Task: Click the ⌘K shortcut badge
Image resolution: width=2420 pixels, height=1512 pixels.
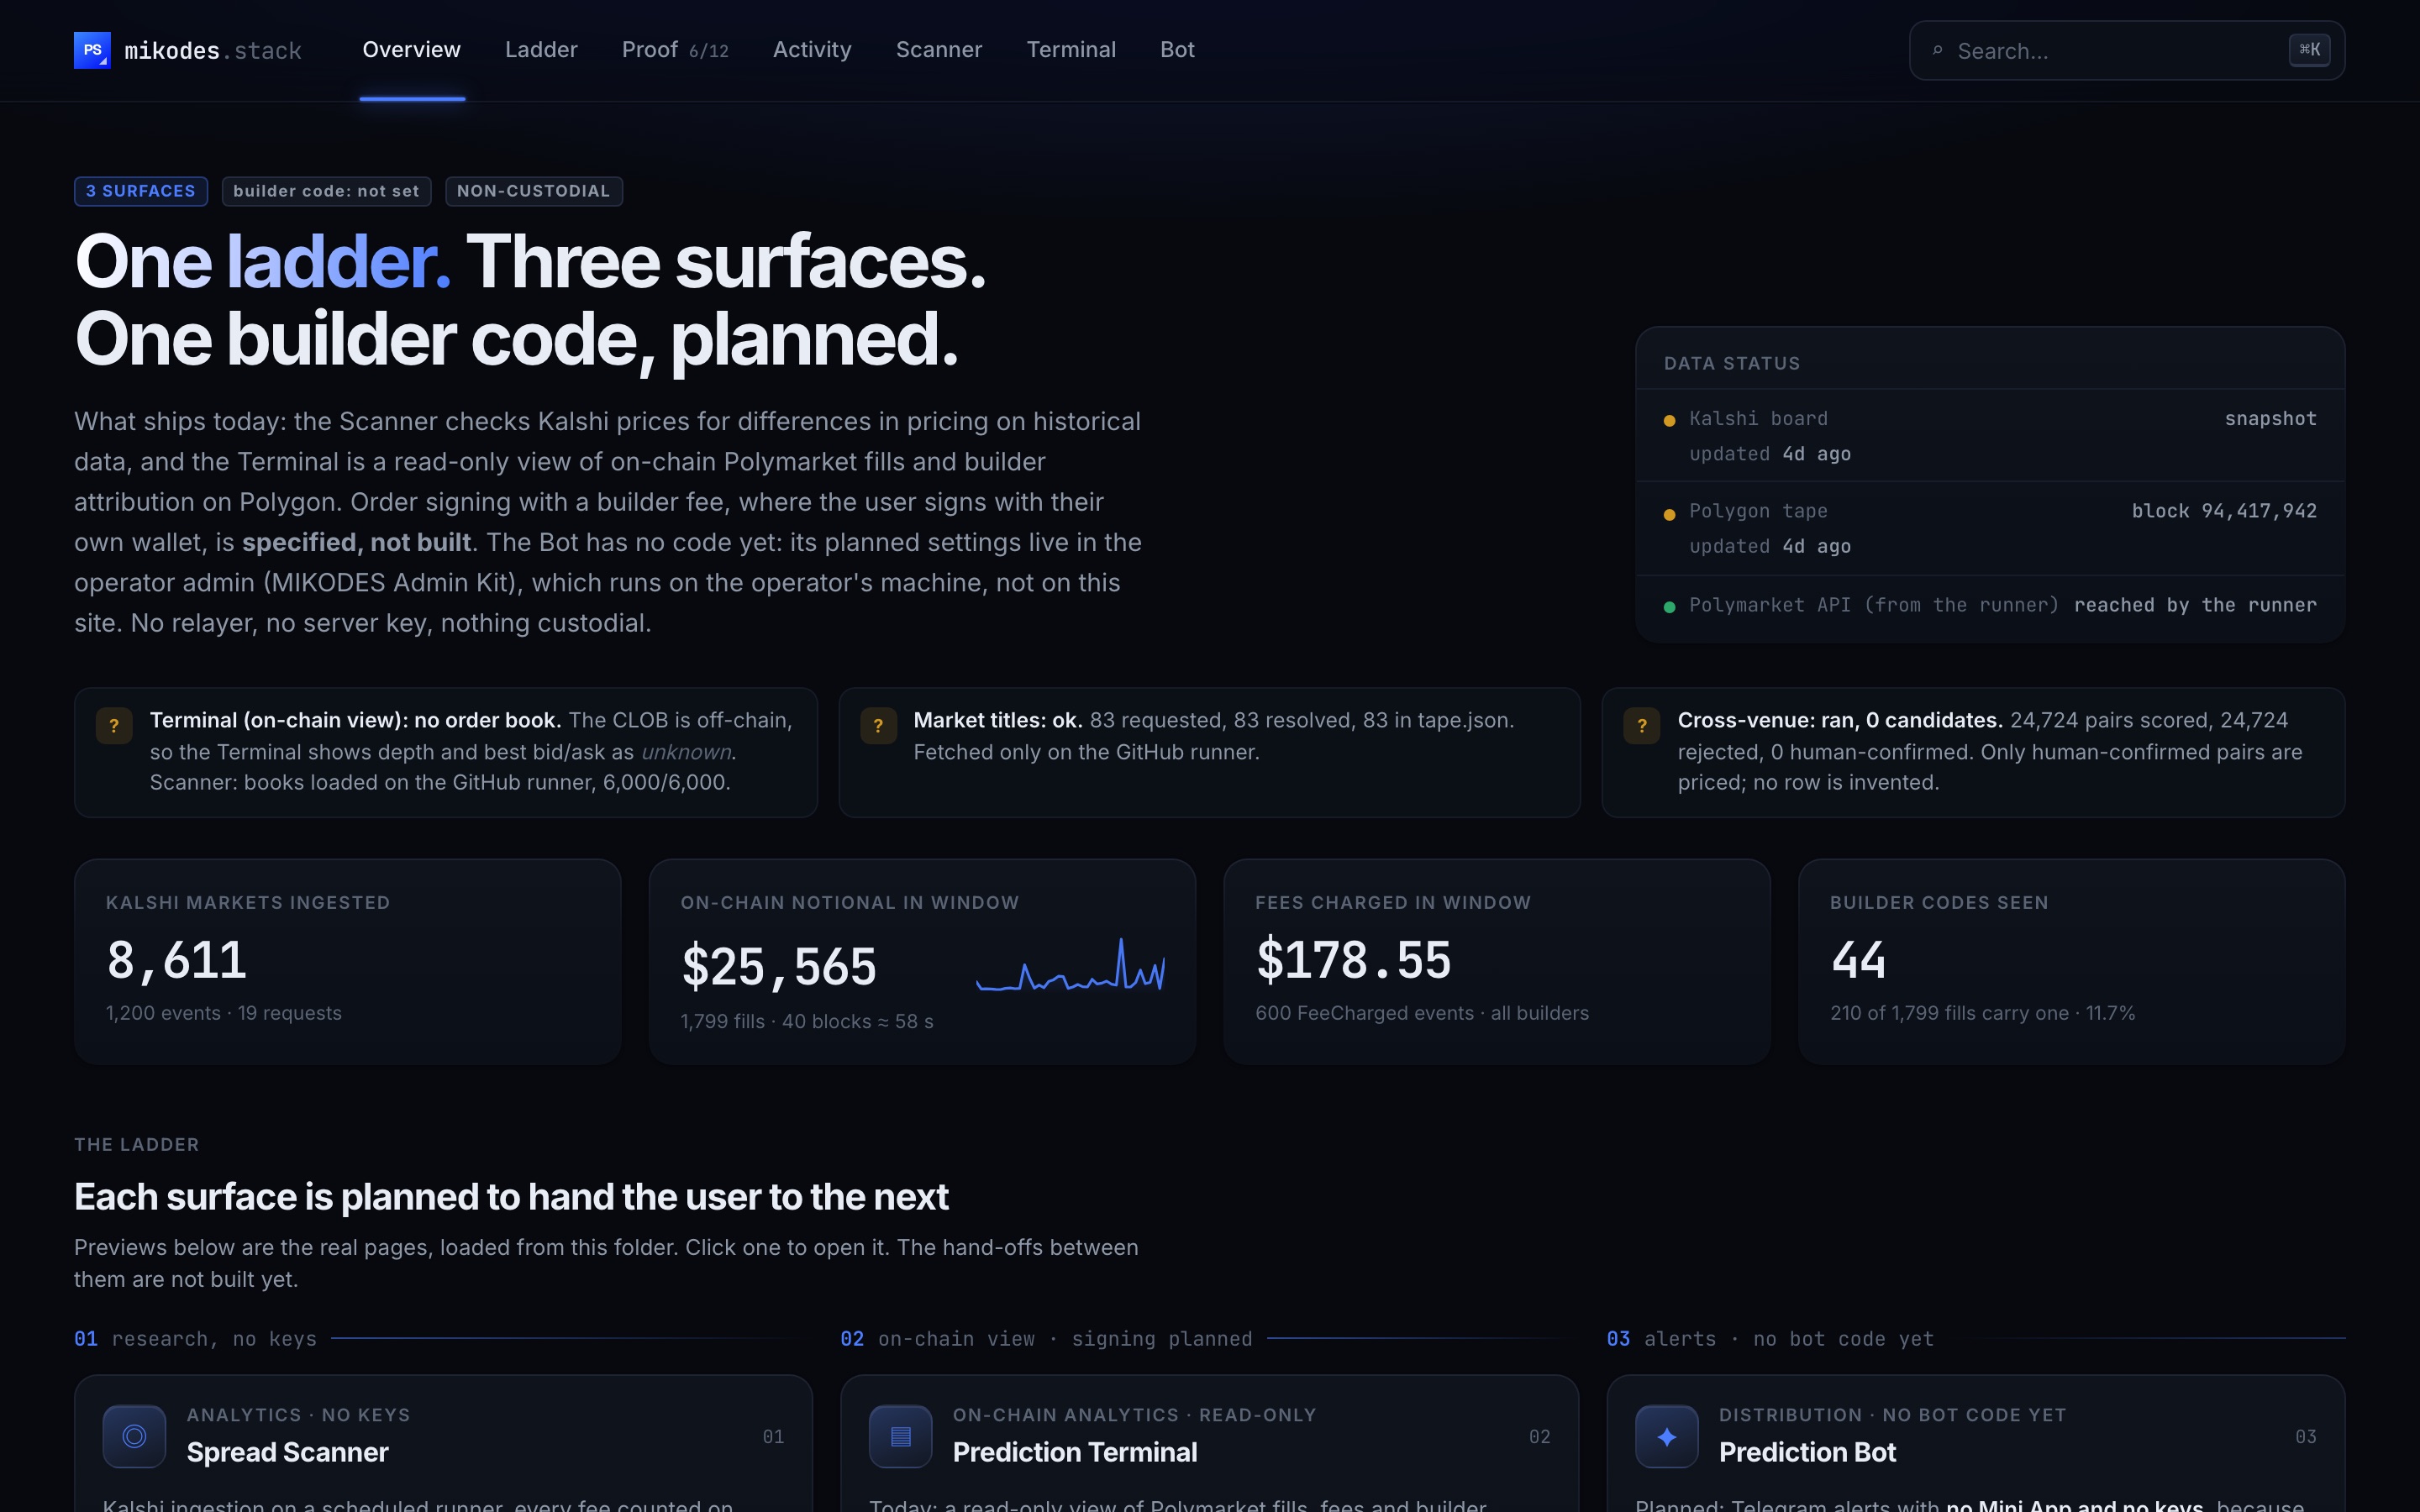Action: tap(2310, 50)
